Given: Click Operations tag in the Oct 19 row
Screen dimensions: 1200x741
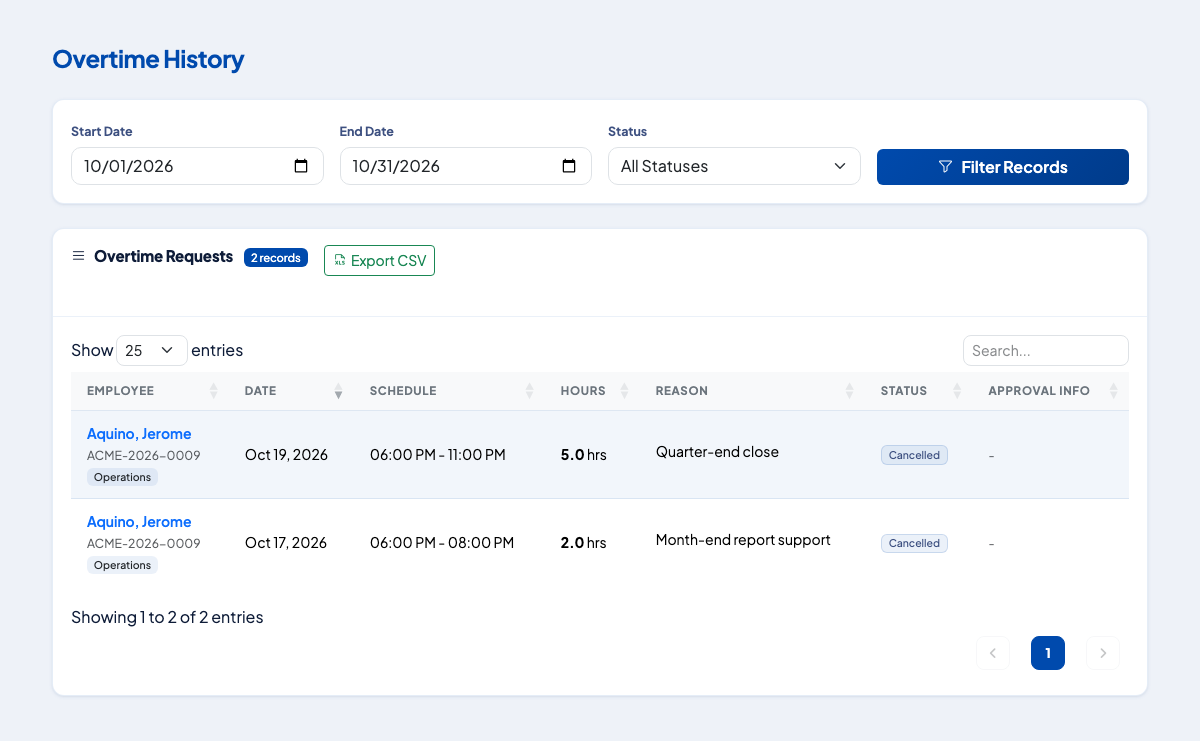Looking at the screenshot, I should pyautogui.click(x=122, y=477).
